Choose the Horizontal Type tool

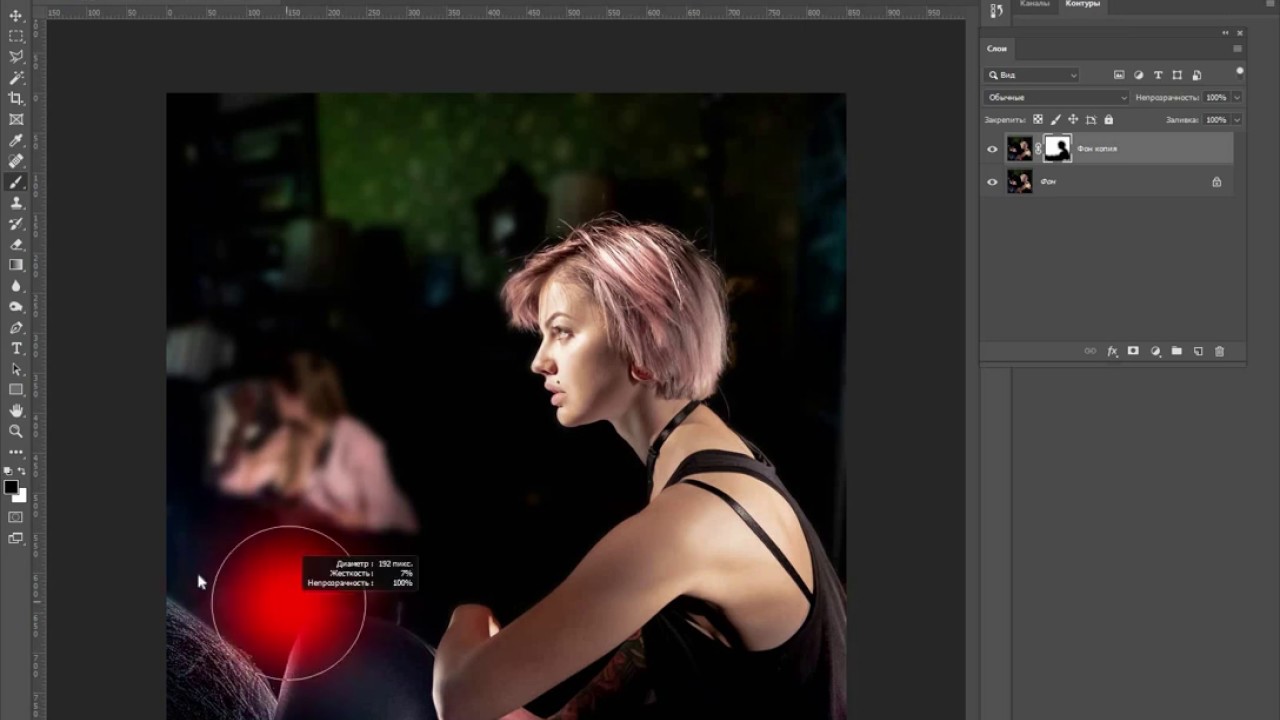click(16, 348)
